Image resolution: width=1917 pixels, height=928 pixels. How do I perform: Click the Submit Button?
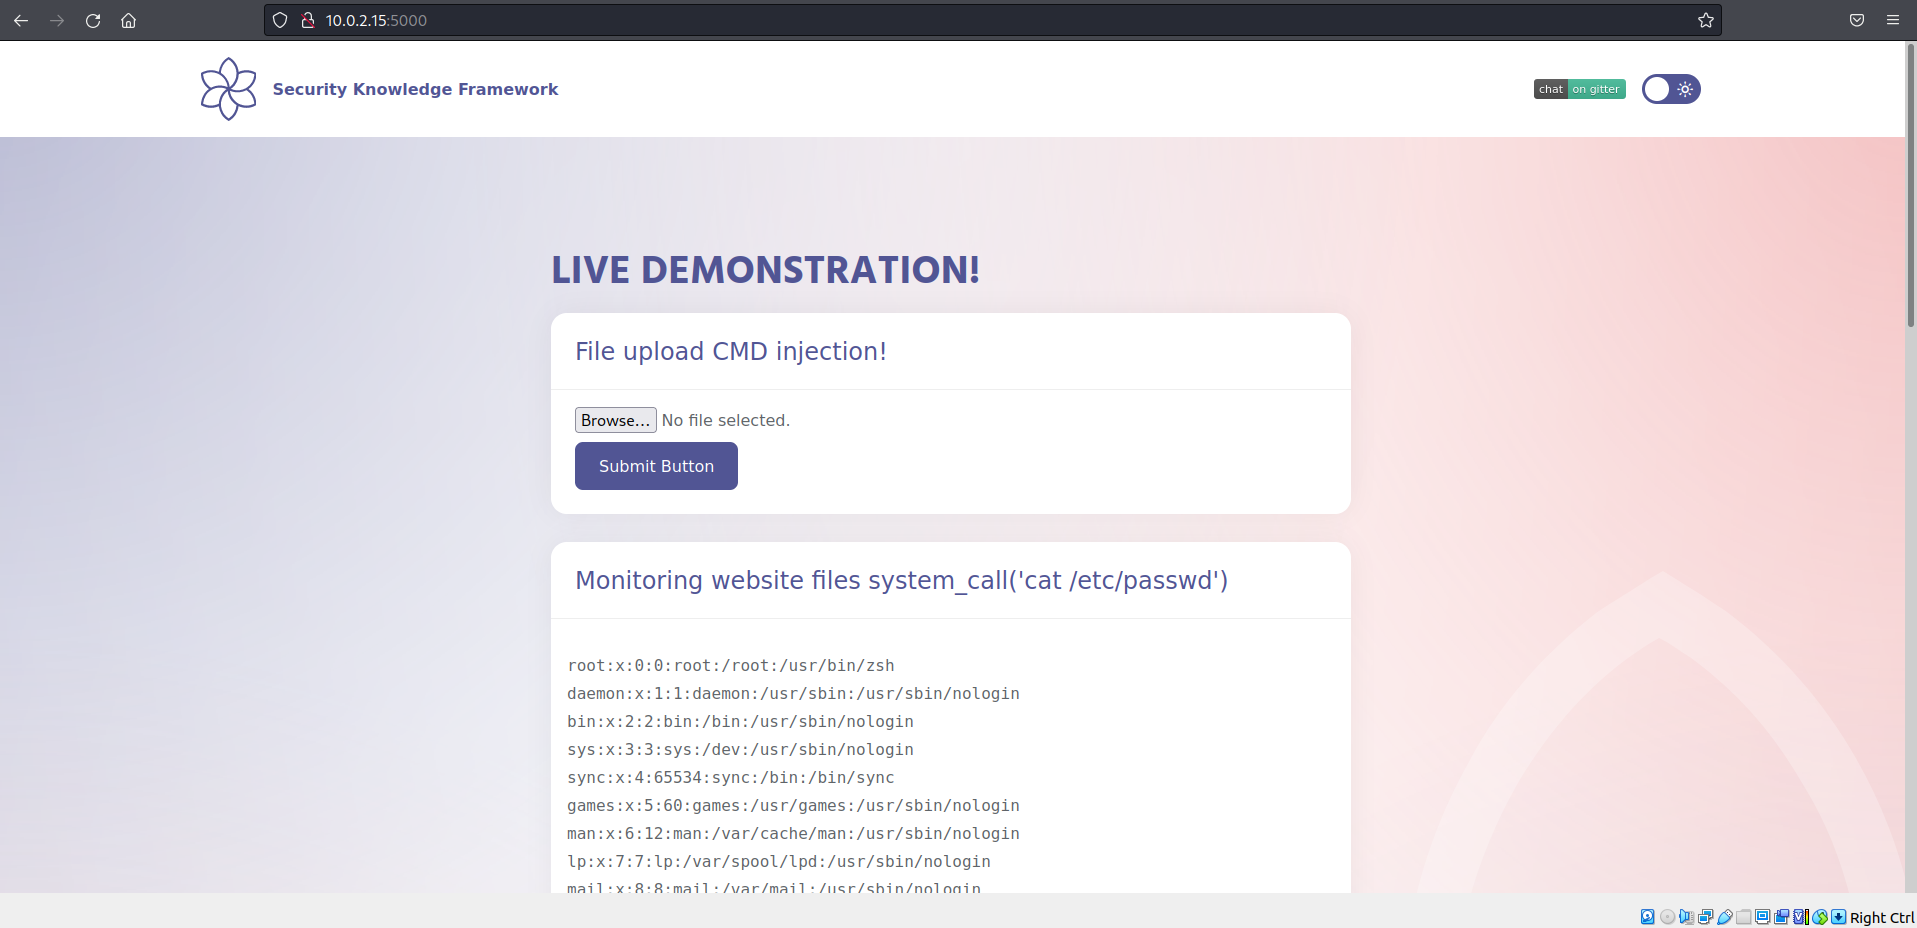656,466
